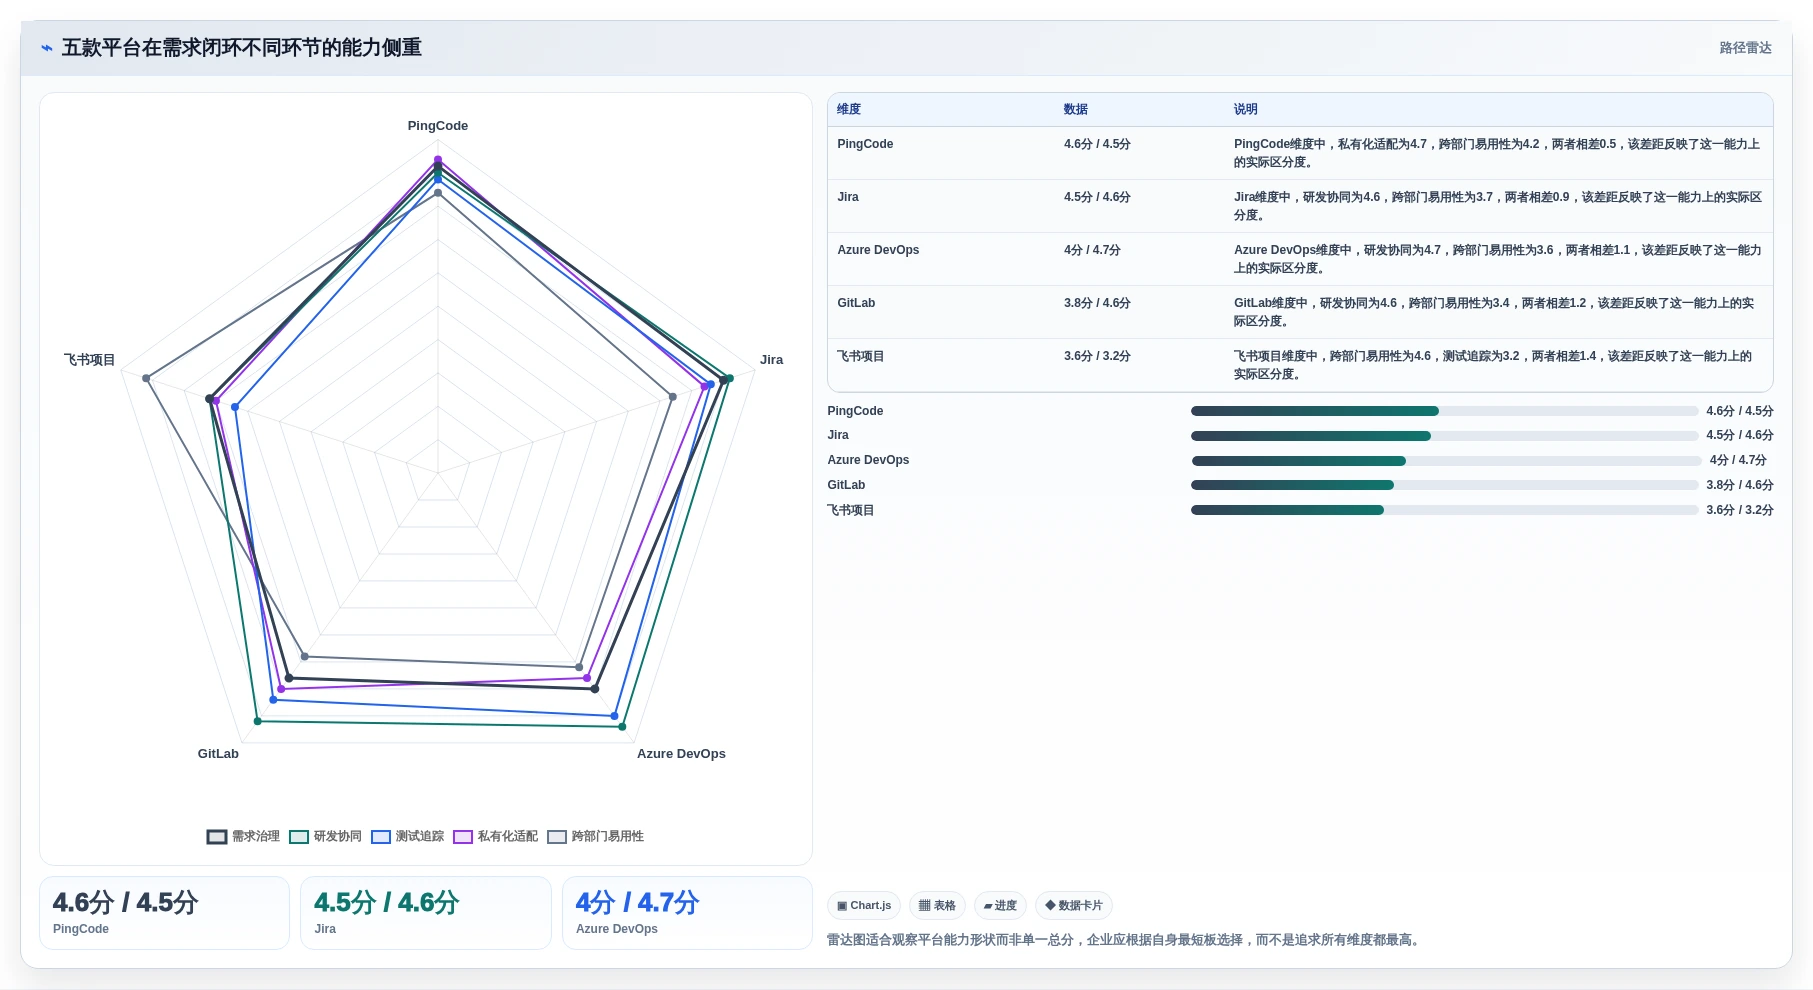1813x990 pixels.
Task: Click the PingCode progress list label
Action: click(855, 411)
